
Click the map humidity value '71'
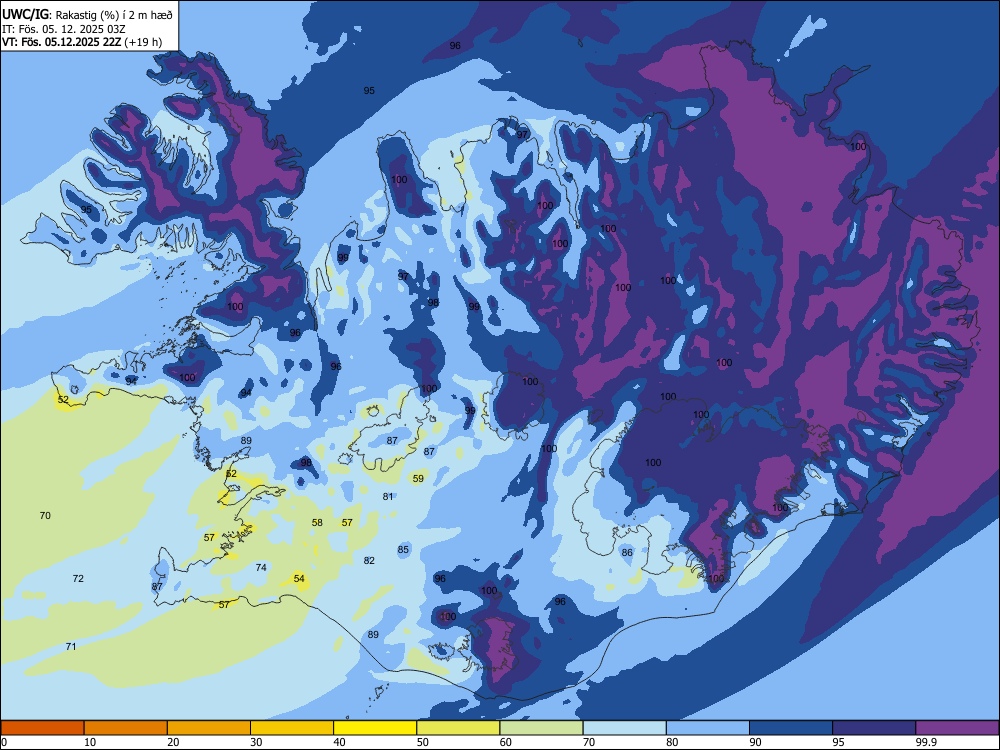[x=71, y=647]
